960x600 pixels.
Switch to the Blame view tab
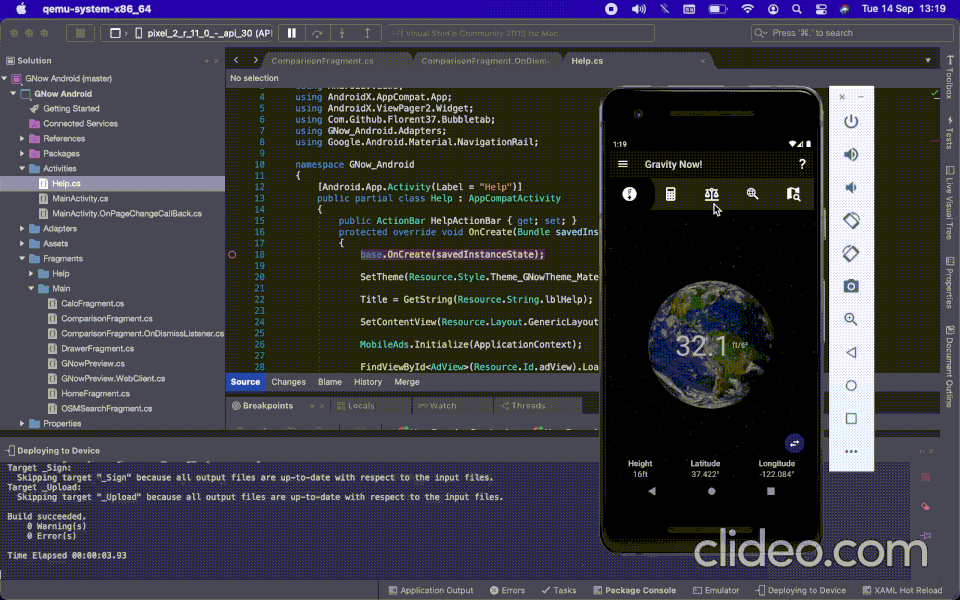pos(330,382)
